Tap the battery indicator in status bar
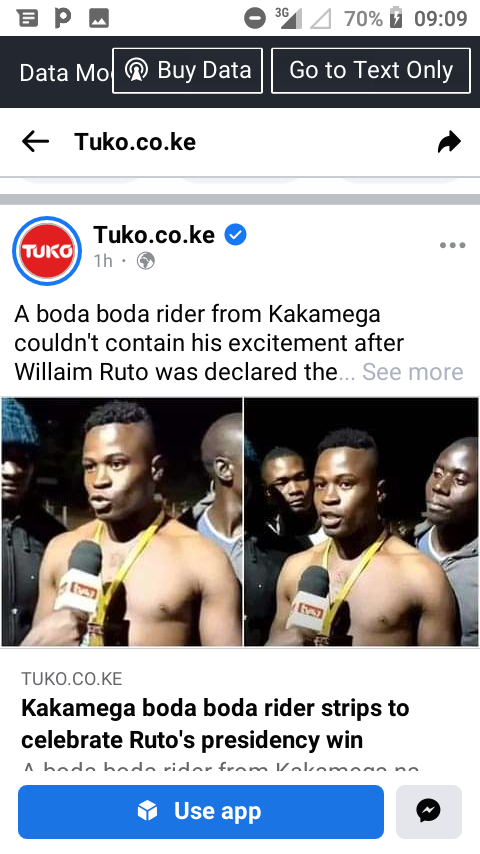 click(x=396, y=18)
